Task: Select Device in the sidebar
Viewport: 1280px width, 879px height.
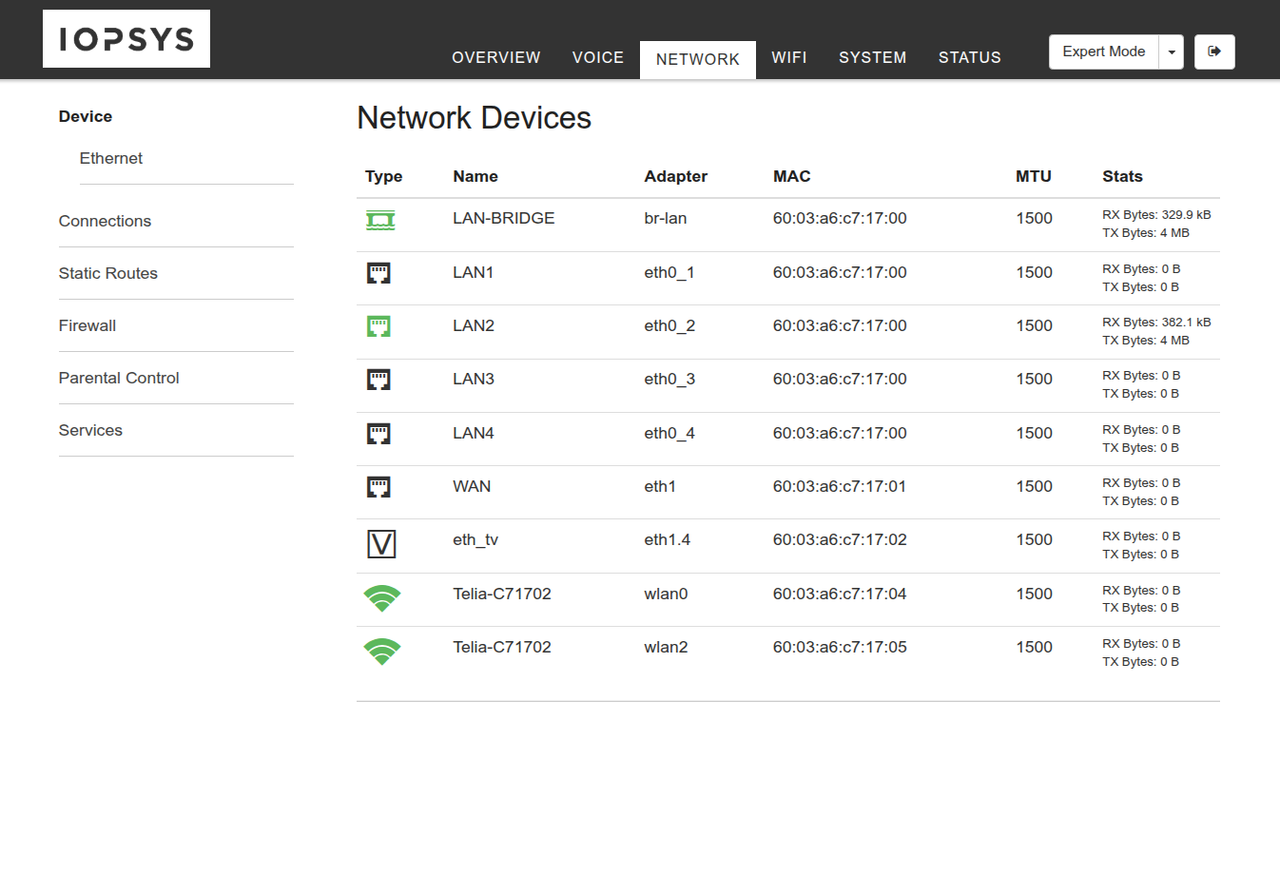Action: pyautogui.click(x=85, y=117)
